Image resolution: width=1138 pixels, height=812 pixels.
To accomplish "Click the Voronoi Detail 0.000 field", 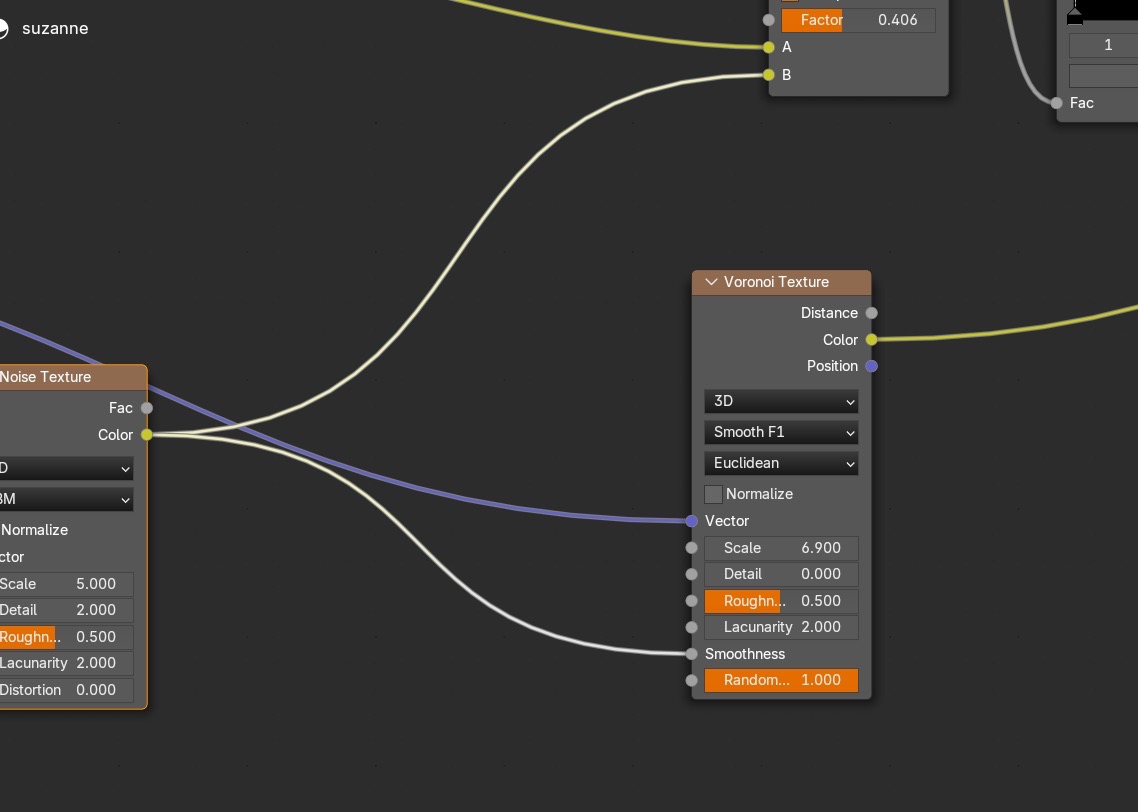I will (x=781, y=574).
